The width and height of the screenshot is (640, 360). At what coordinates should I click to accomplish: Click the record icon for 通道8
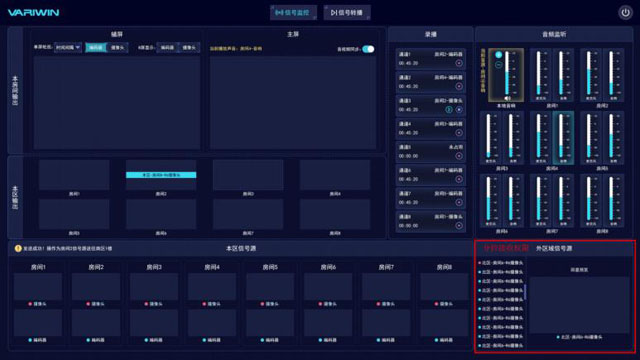[x=459, y=226]
